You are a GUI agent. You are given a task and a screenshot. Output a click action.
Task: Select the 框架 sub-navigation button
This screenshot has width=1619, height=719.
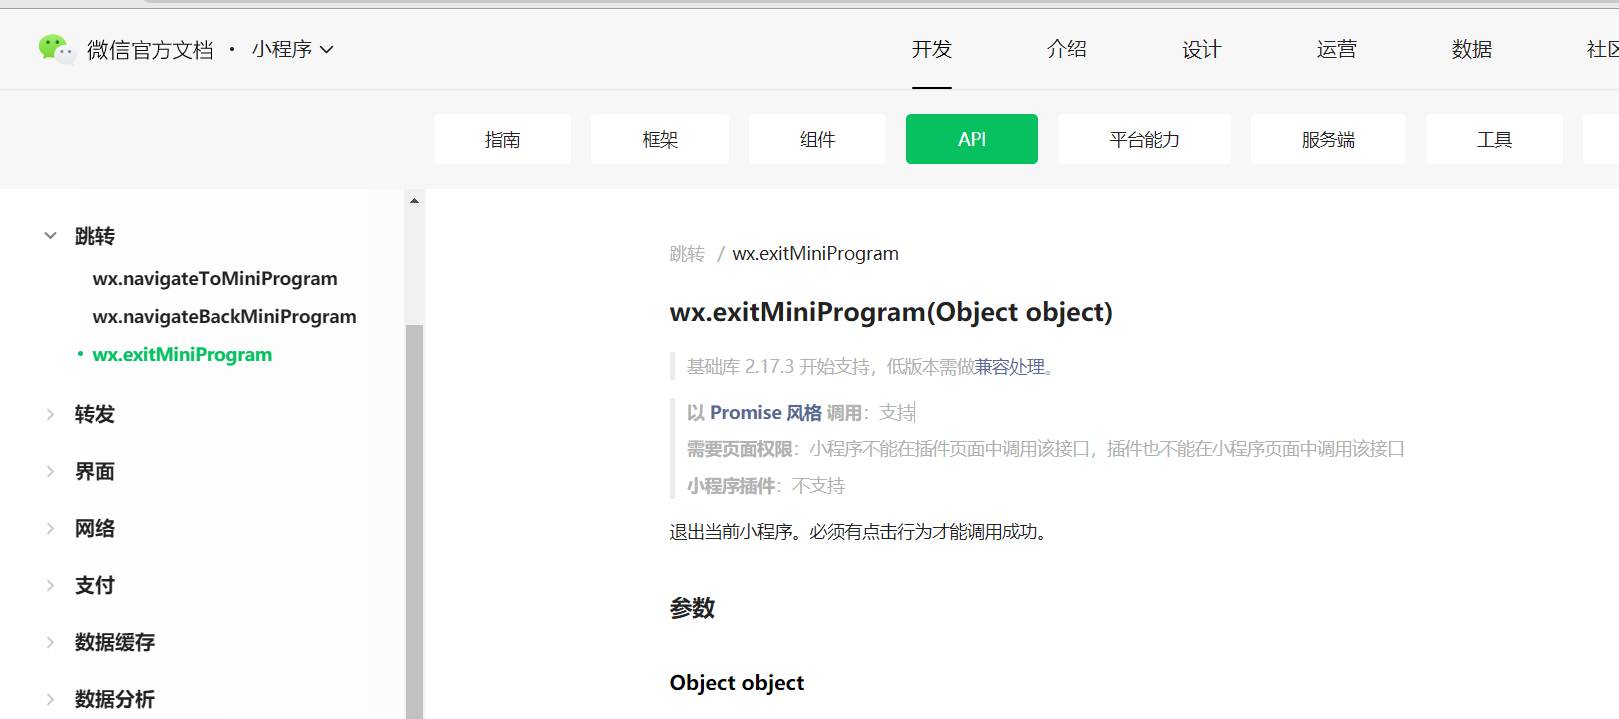(660, 139)
